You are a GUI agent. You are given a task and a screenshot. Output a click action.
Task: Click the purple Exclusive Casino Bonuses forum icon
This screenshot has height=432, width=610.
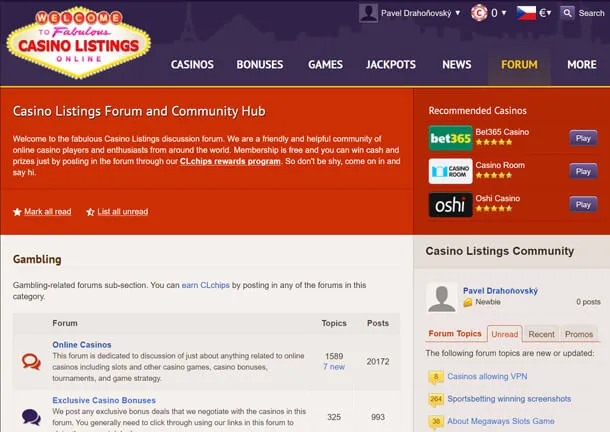(x=31, y=417)
